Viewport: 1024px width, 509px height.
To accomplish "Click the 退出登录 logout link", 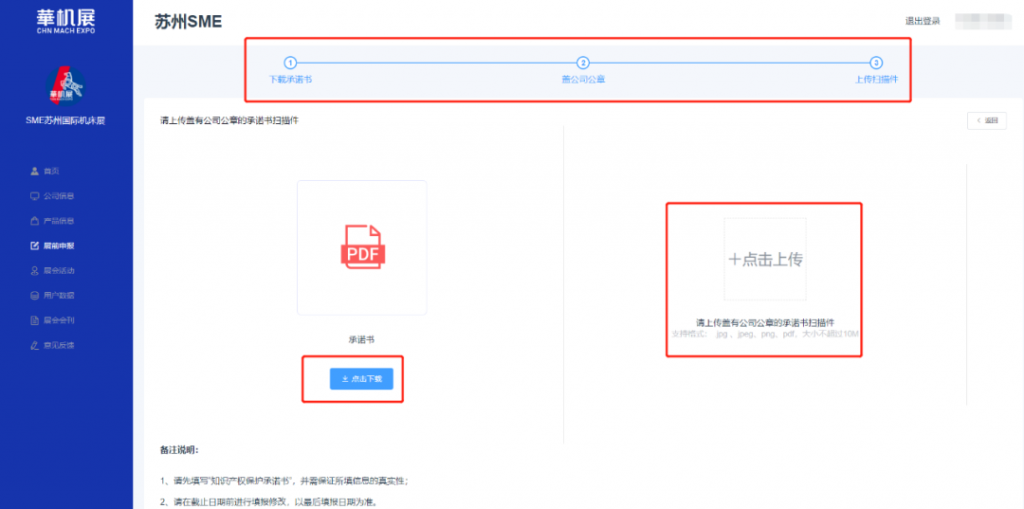I will tap(922, 22).
